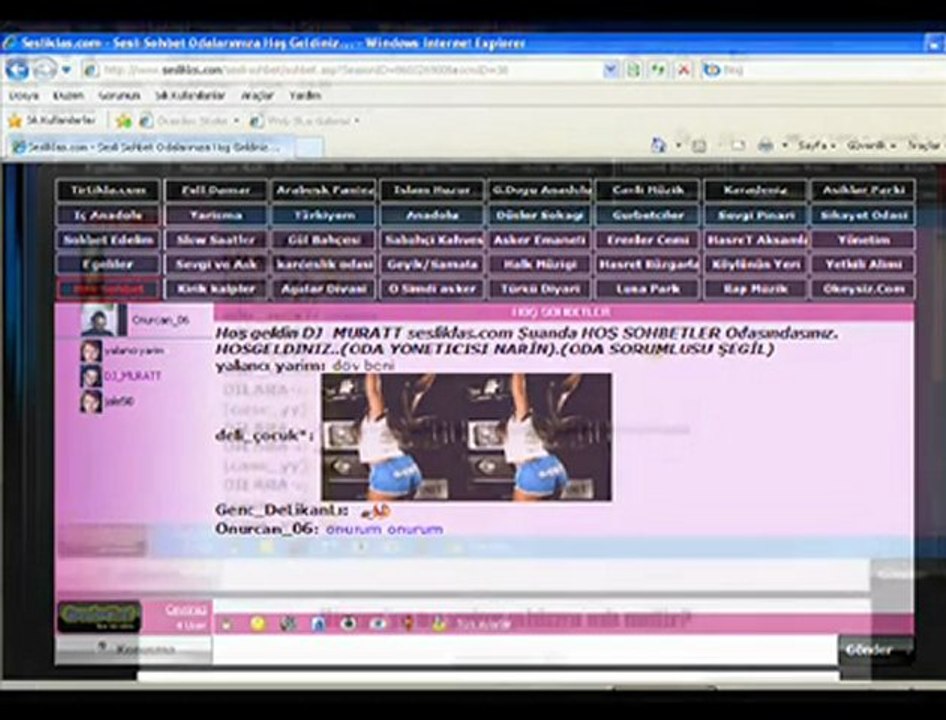Click the address bar URL field
Image resolution: width=946 pixels, height=720 pixels.
(x=342, y=70)
